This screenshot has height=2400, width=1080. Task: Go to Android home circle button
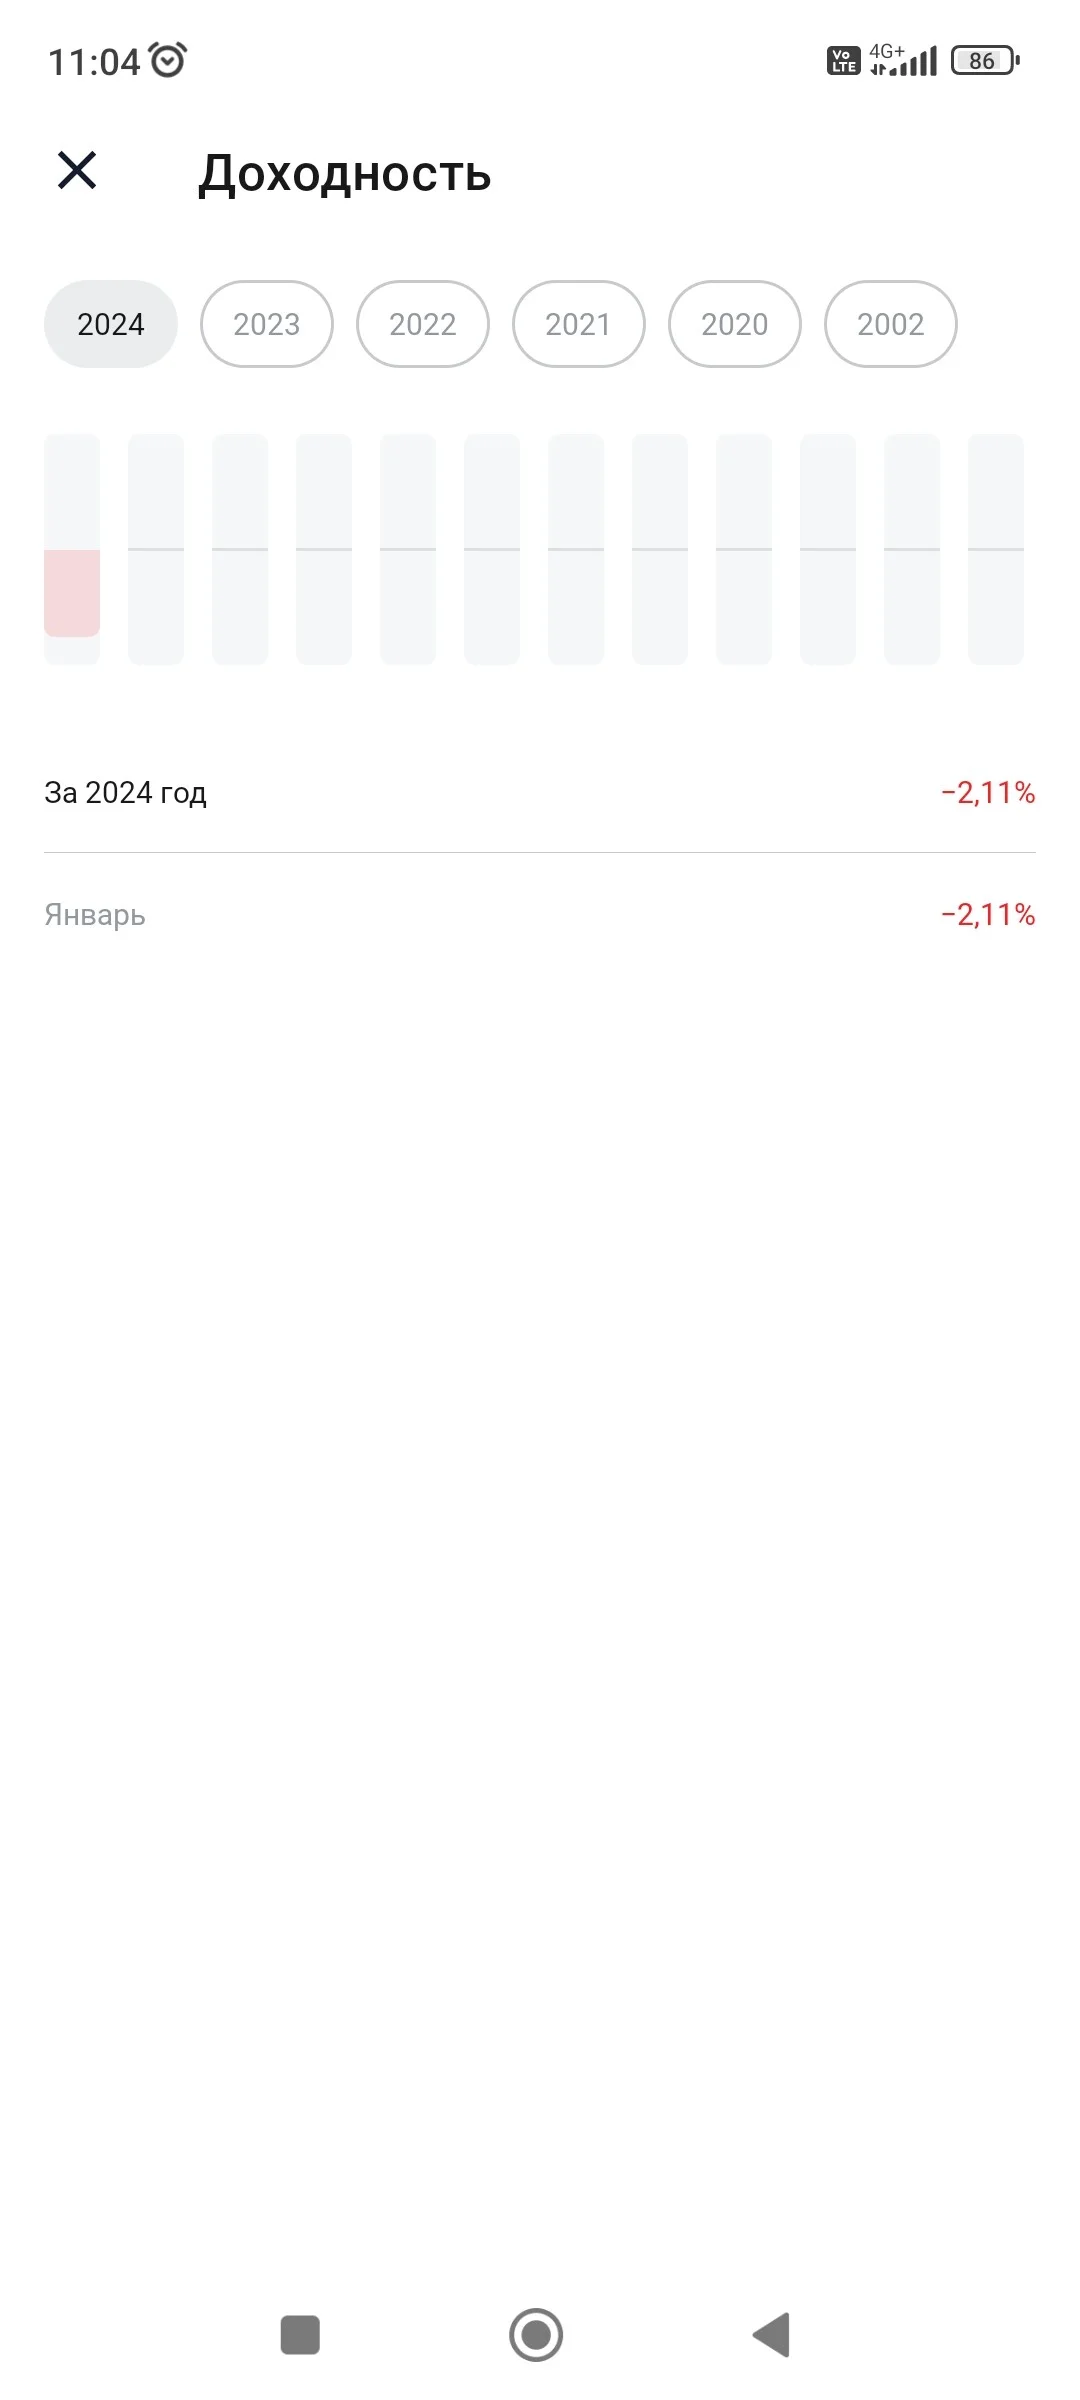(x=536, y=2335)
